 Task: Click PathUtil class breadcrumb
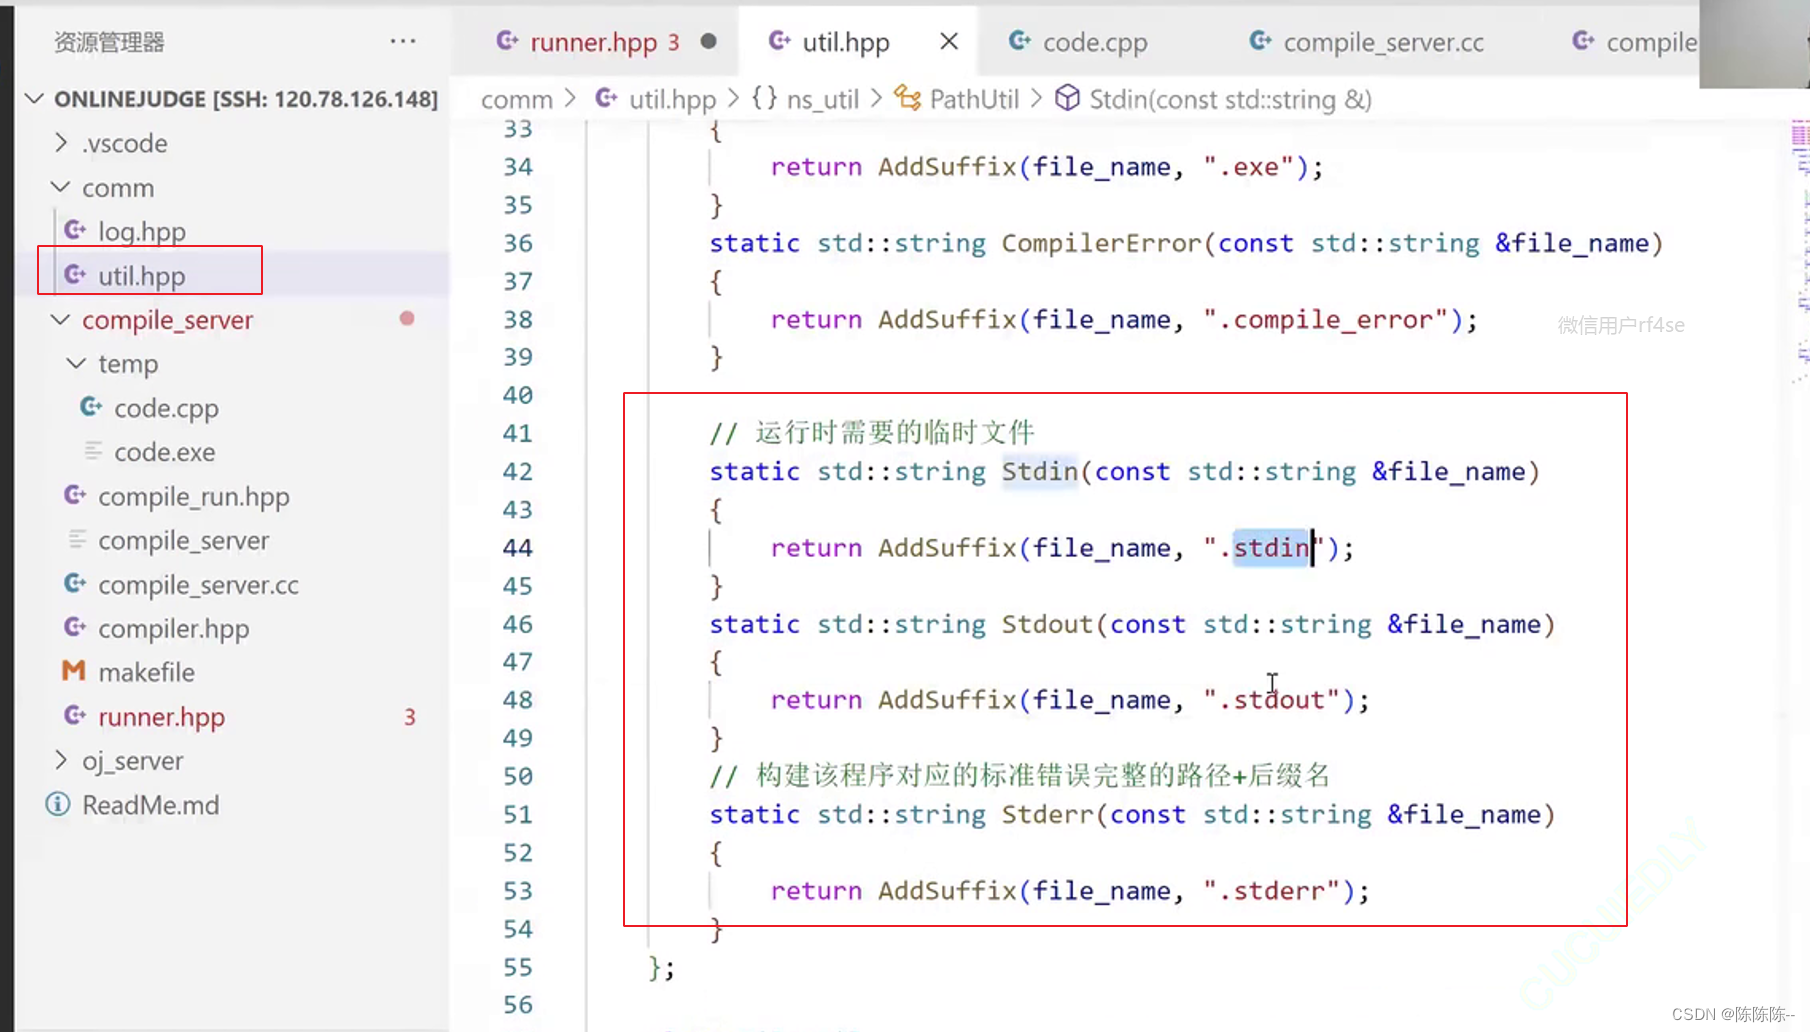[974, 99]
